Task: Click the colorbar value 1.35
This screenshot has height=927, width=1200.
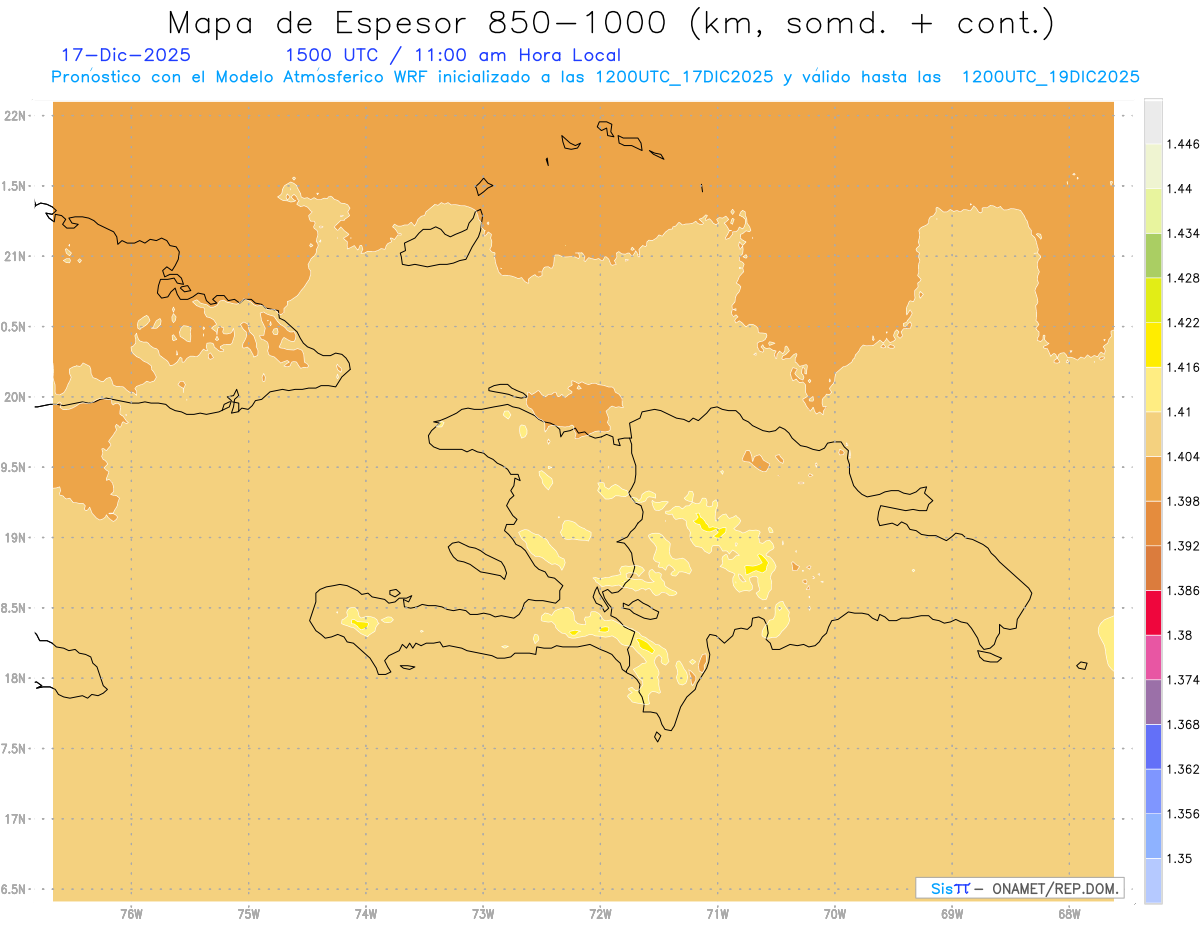Action: point(1180,858)
